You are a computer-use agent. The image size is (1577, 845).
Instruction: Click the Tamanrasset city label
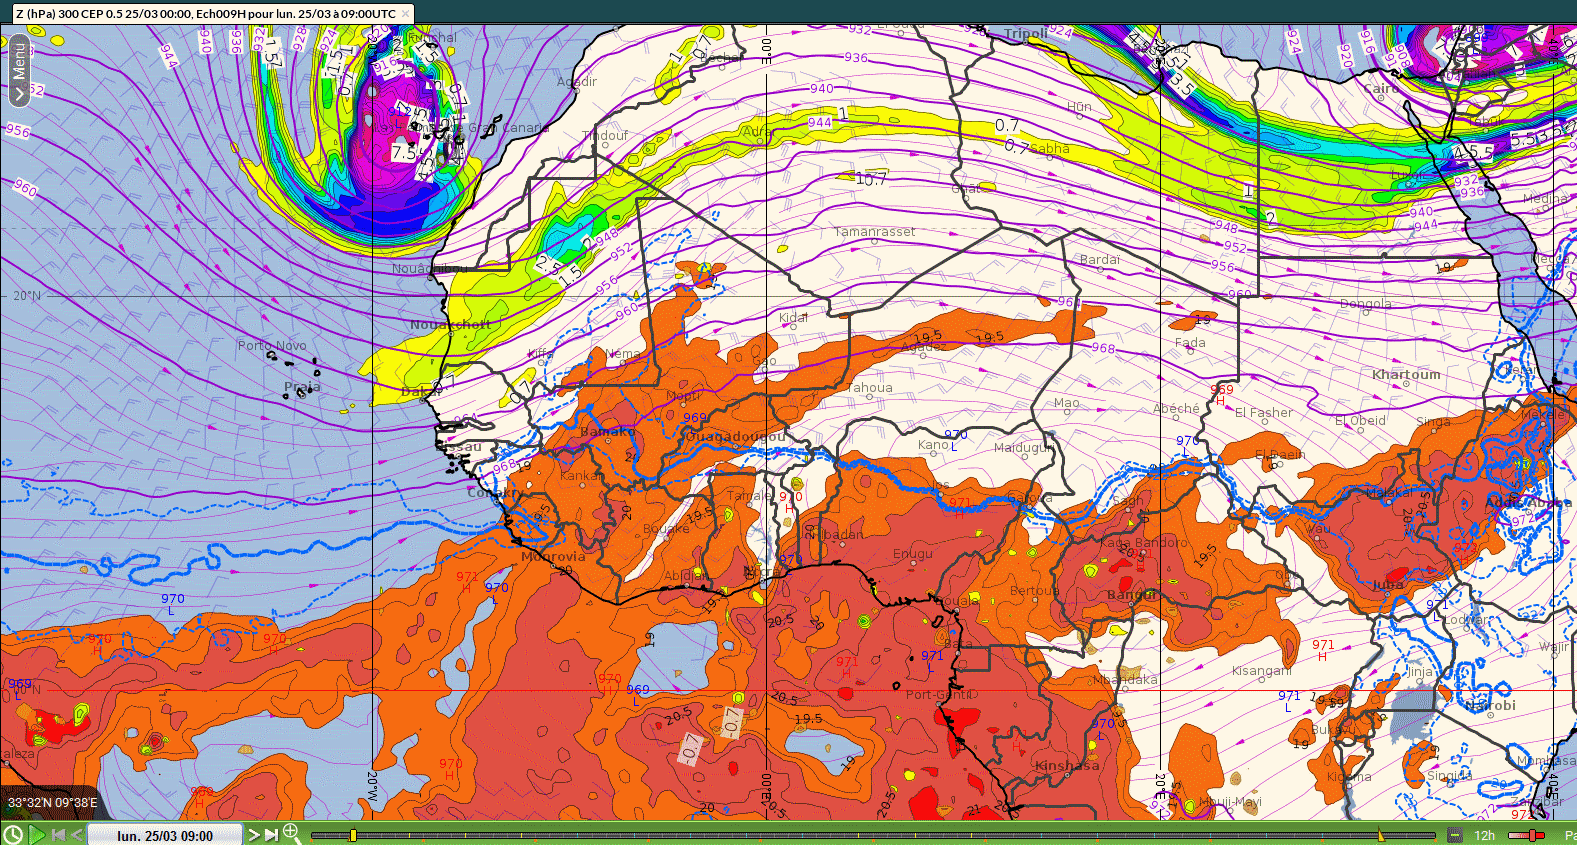click(874, 231)
